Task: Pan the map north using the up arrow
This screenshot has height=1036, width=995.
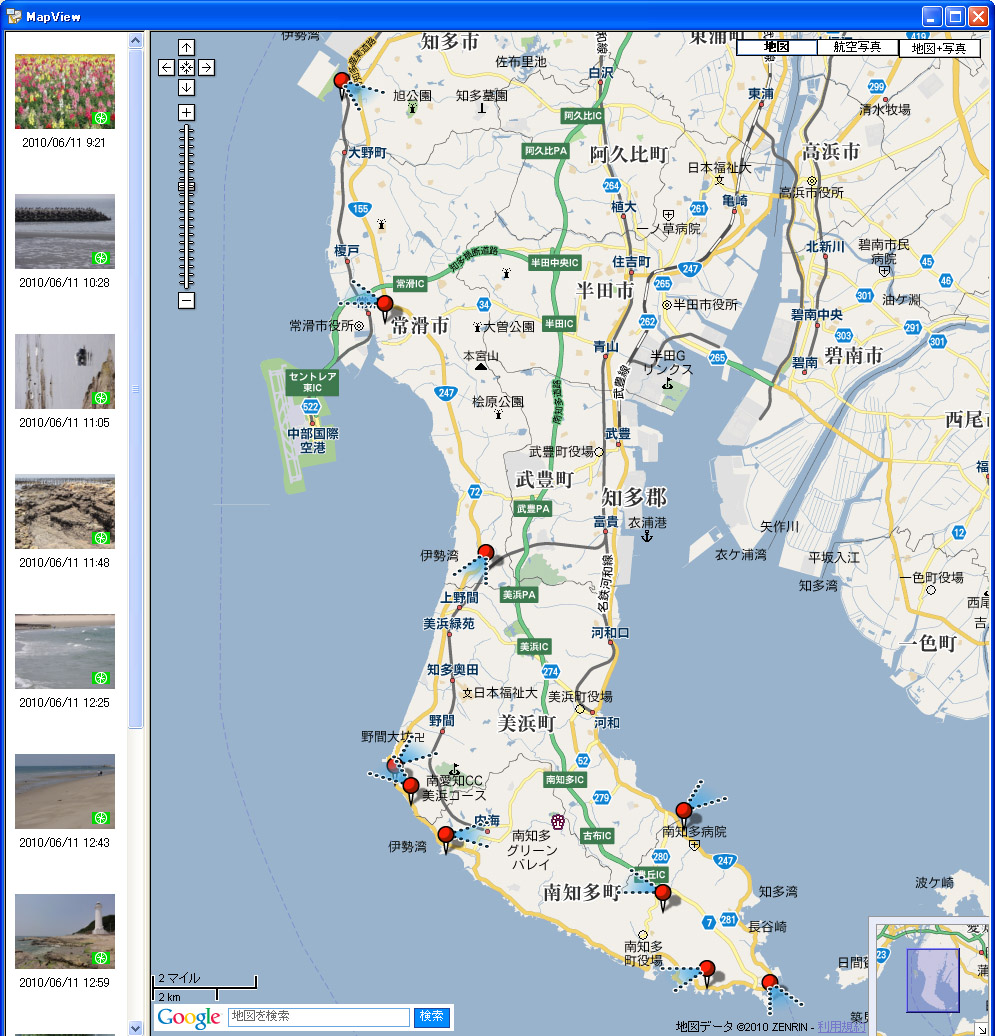Action: tap(185, 47)
